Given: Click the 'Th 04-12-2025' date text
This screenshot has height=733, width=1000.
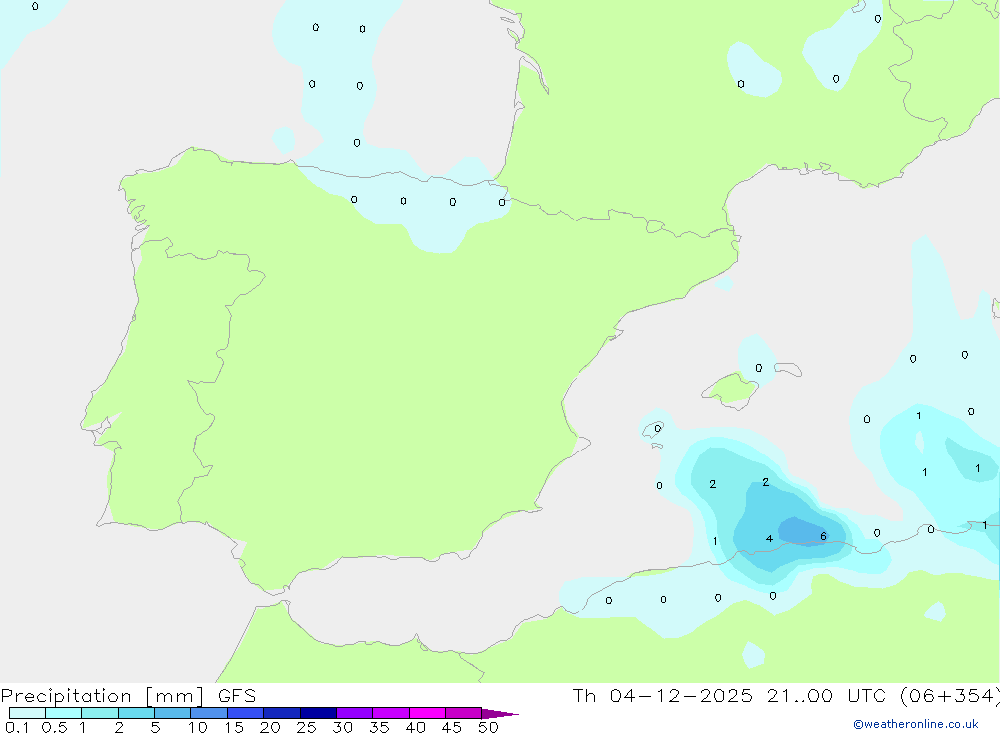Looking at the screenshot, I should 663,695.
